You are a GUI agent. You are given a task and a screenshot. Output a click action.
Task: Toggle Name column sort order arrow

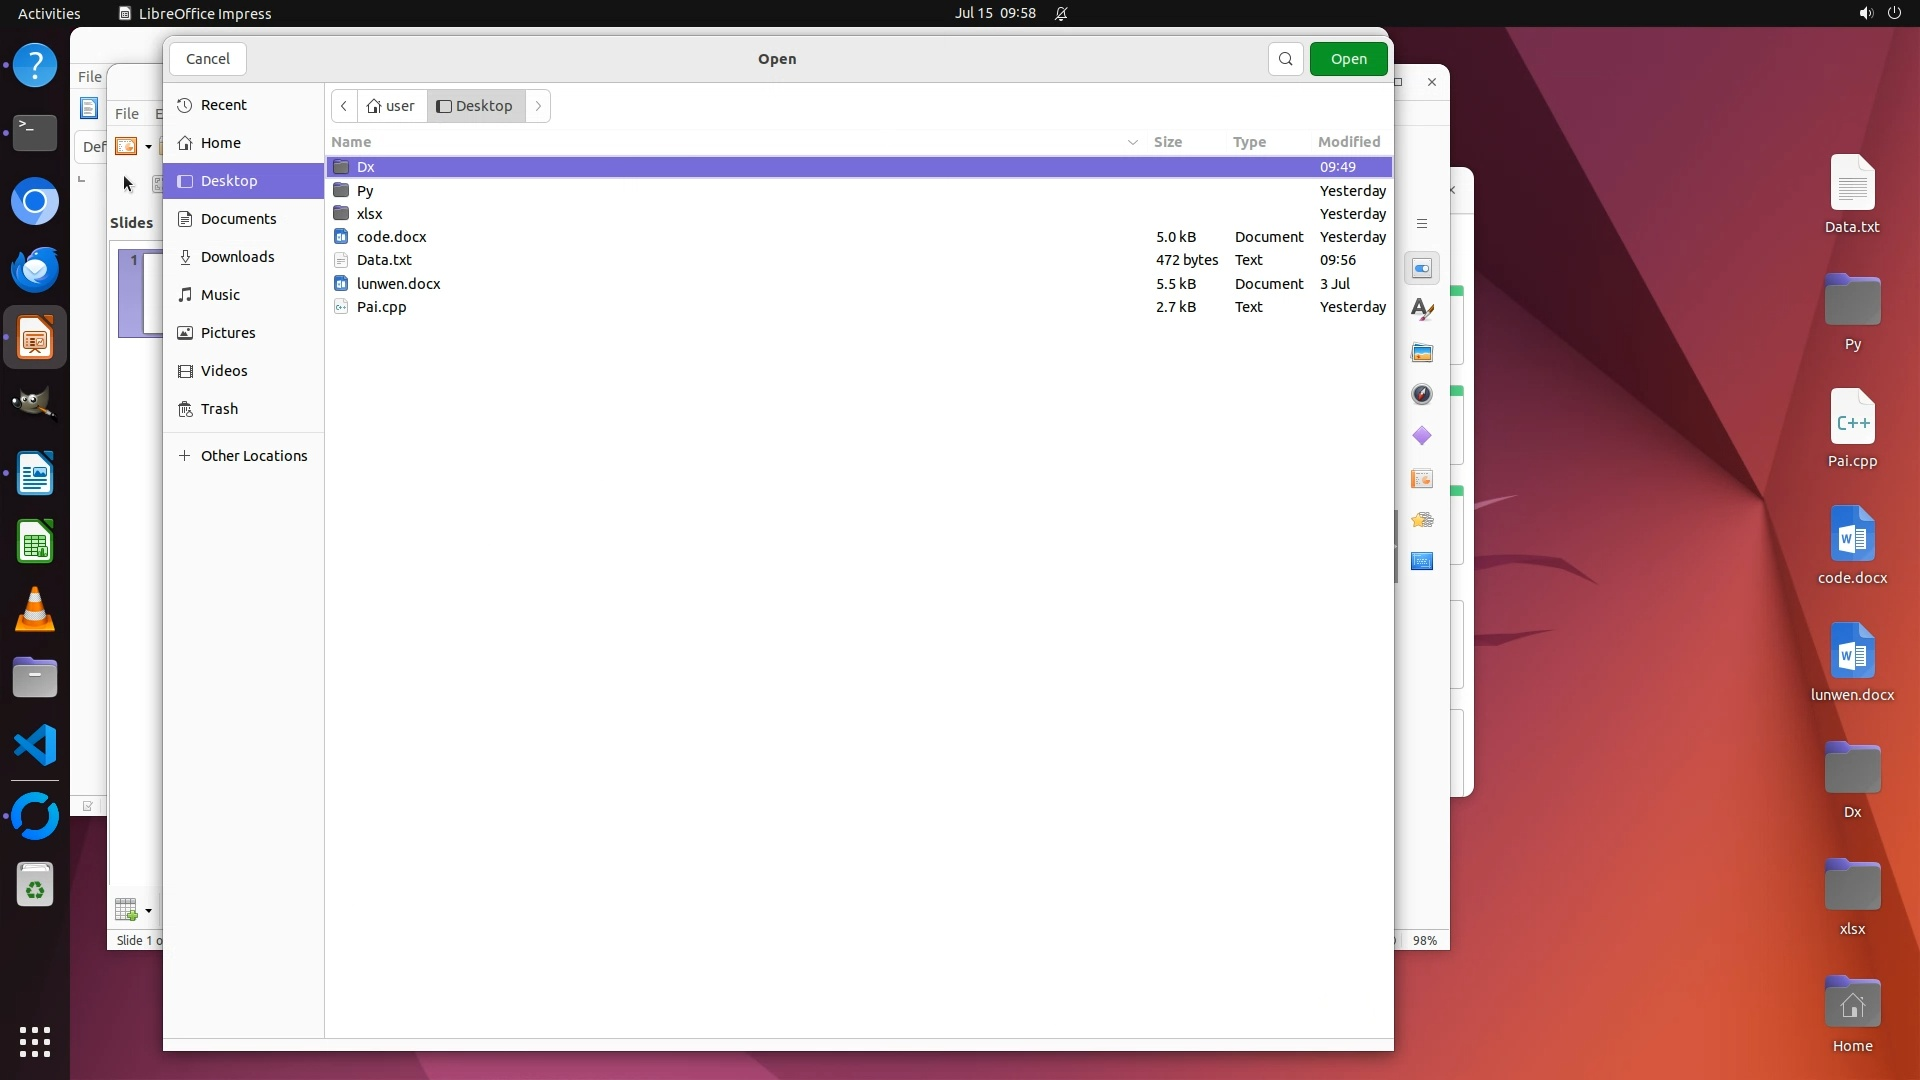(x=1133, y=142)
